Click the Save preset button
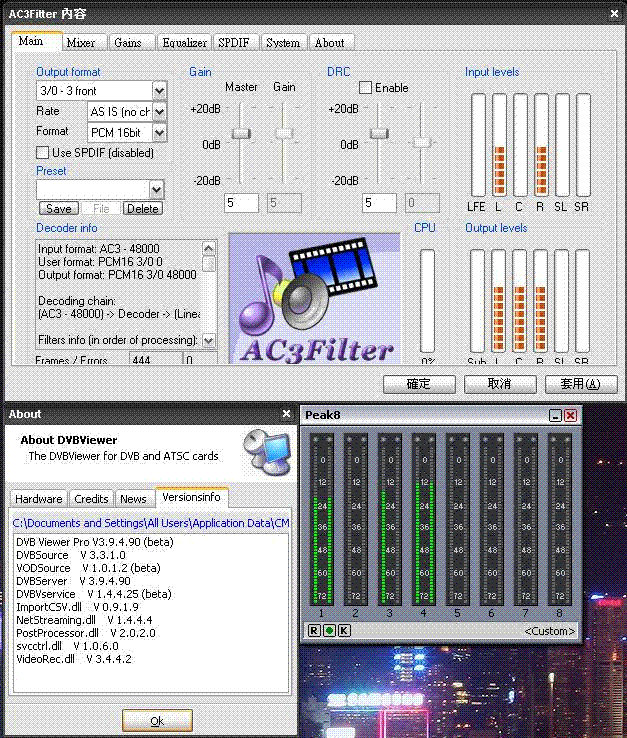This screenshot has width=627, height=738. (x=59, y=209)
